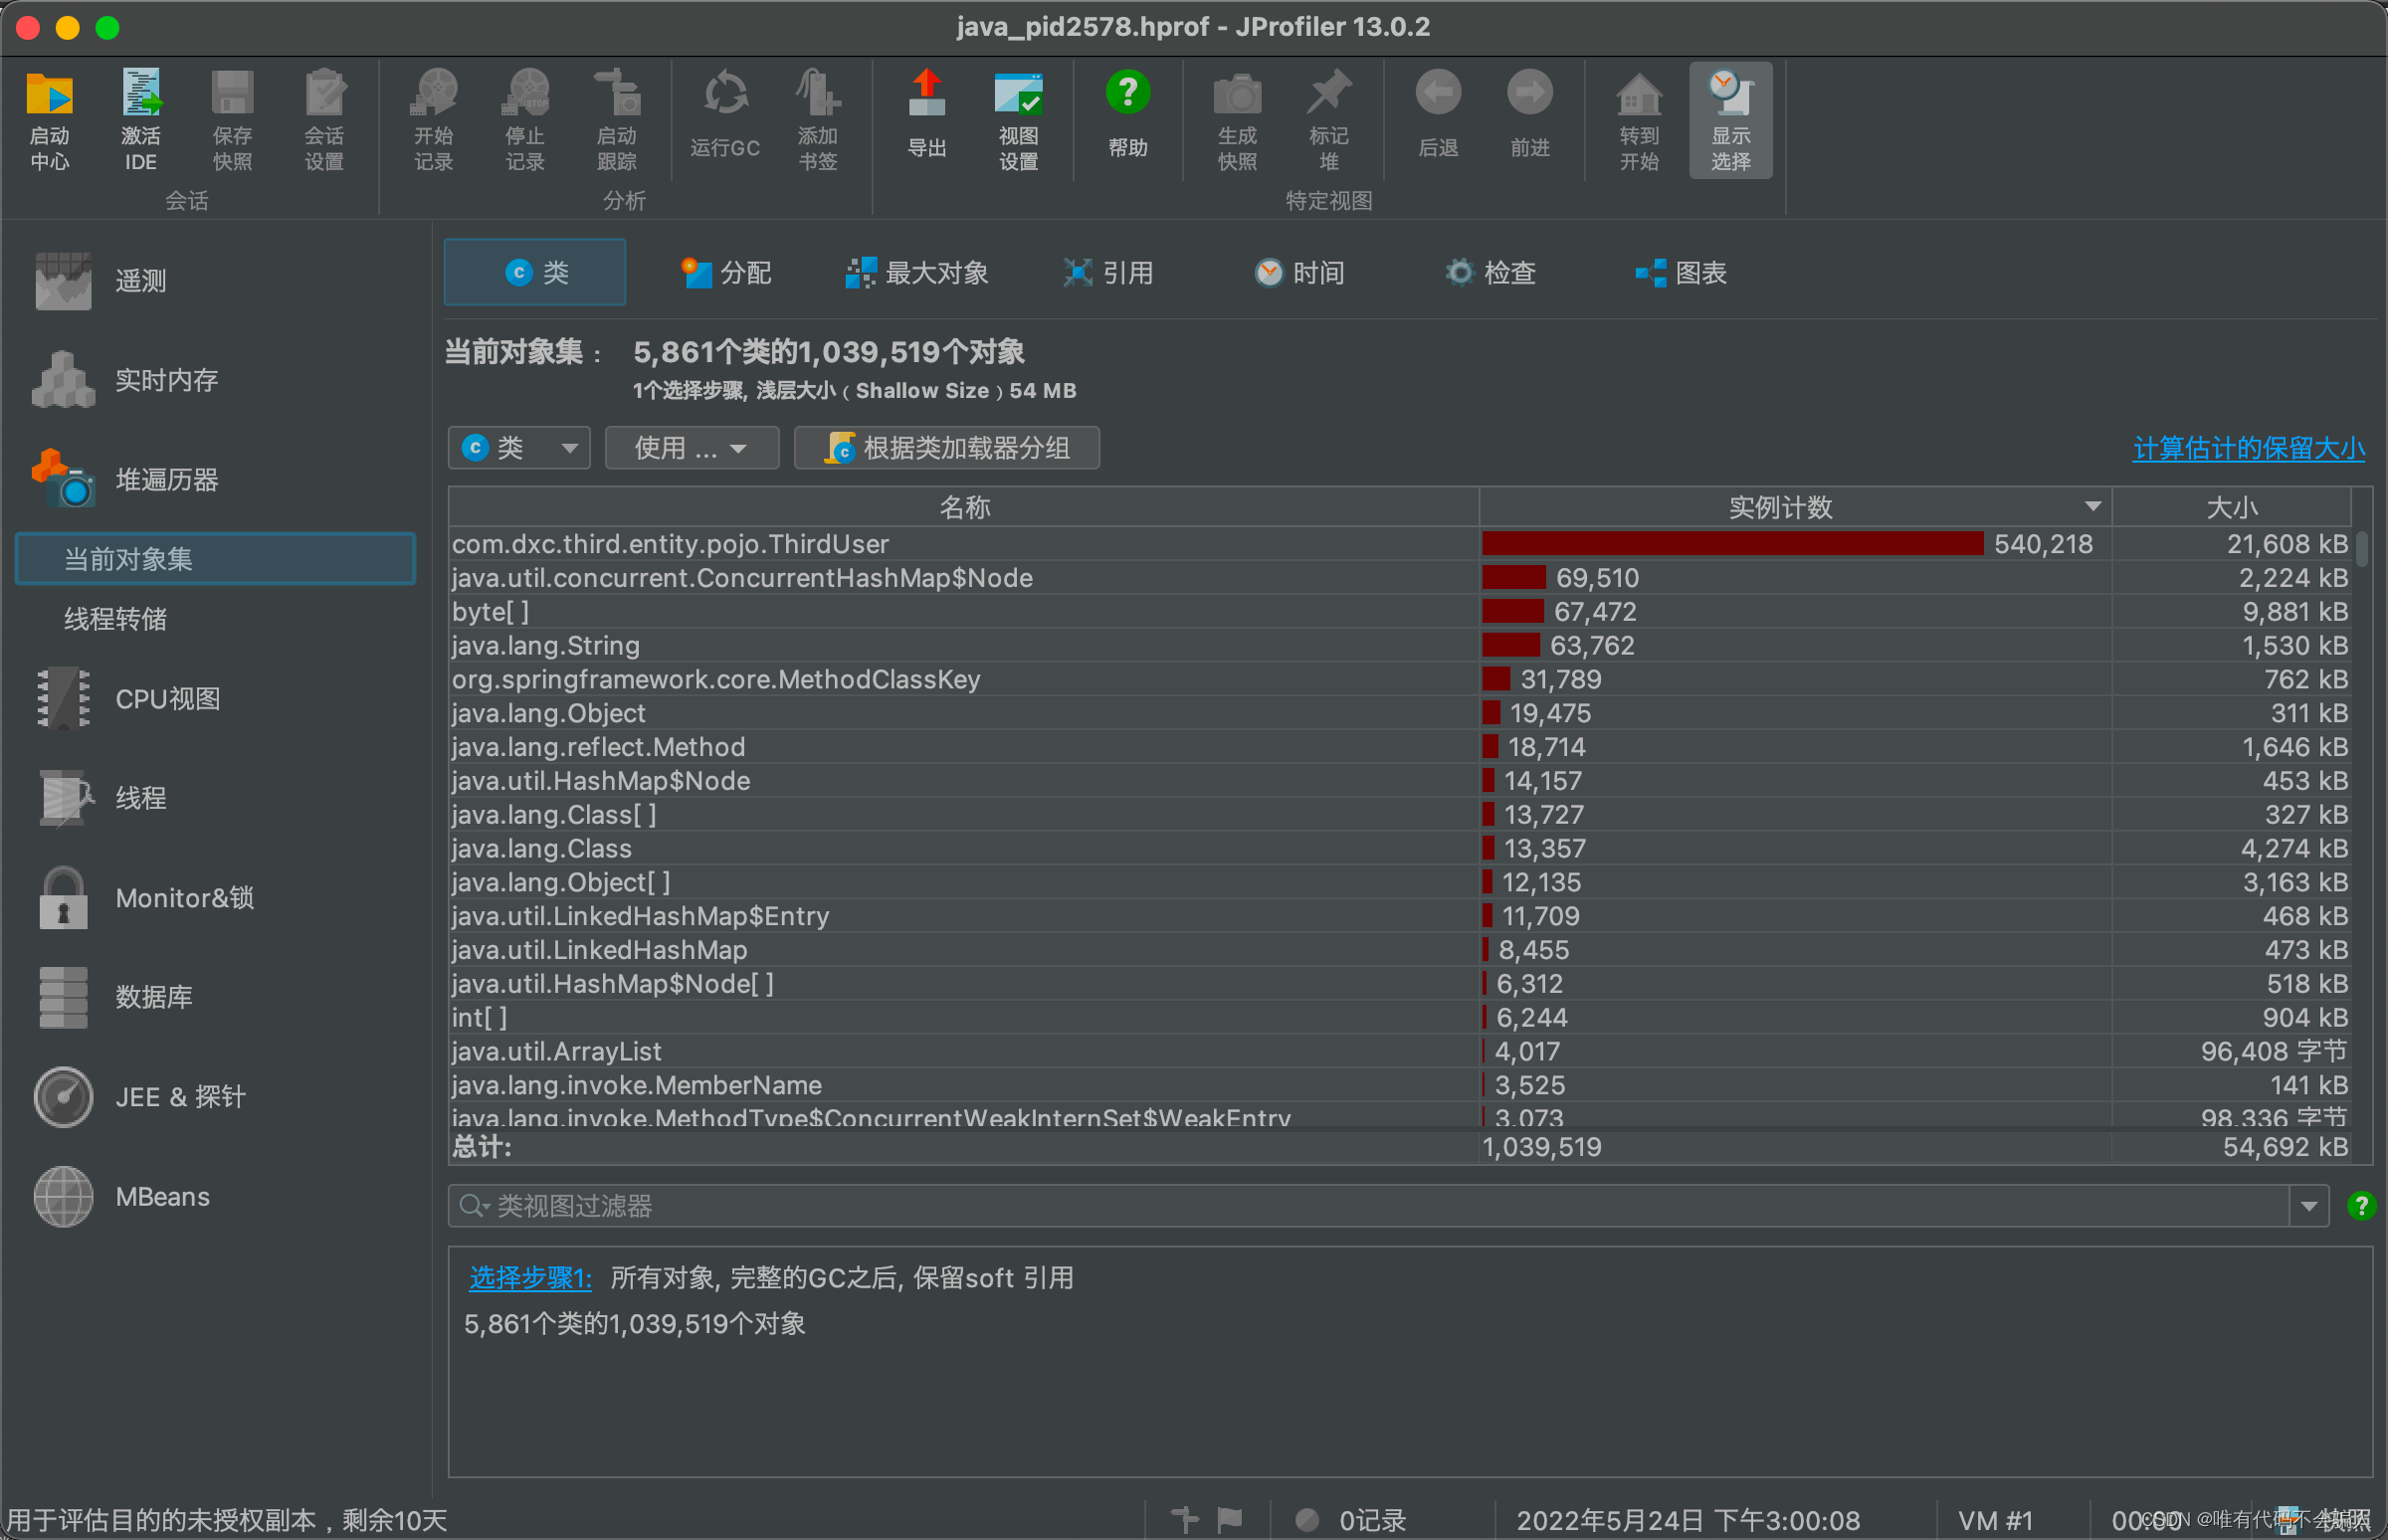
Task: Open the MBeans sidebar section
Action: coord(162,1196)
